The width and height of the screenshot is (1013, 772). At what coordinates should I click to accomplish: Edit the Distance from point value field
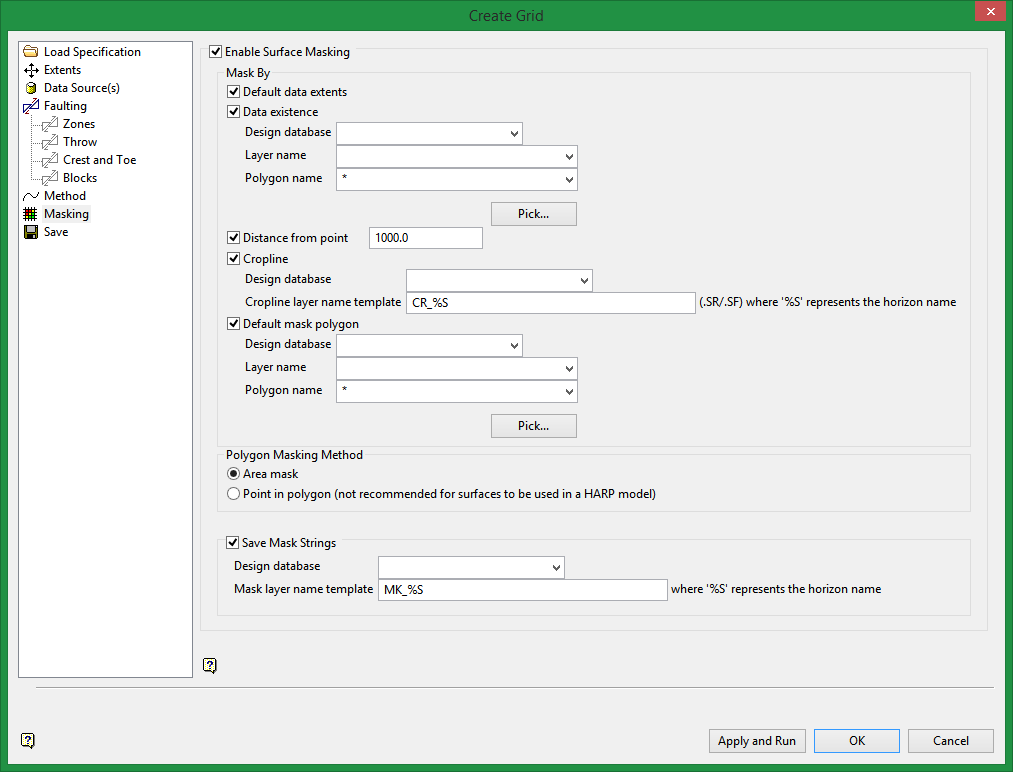click(x=425, y=237)
